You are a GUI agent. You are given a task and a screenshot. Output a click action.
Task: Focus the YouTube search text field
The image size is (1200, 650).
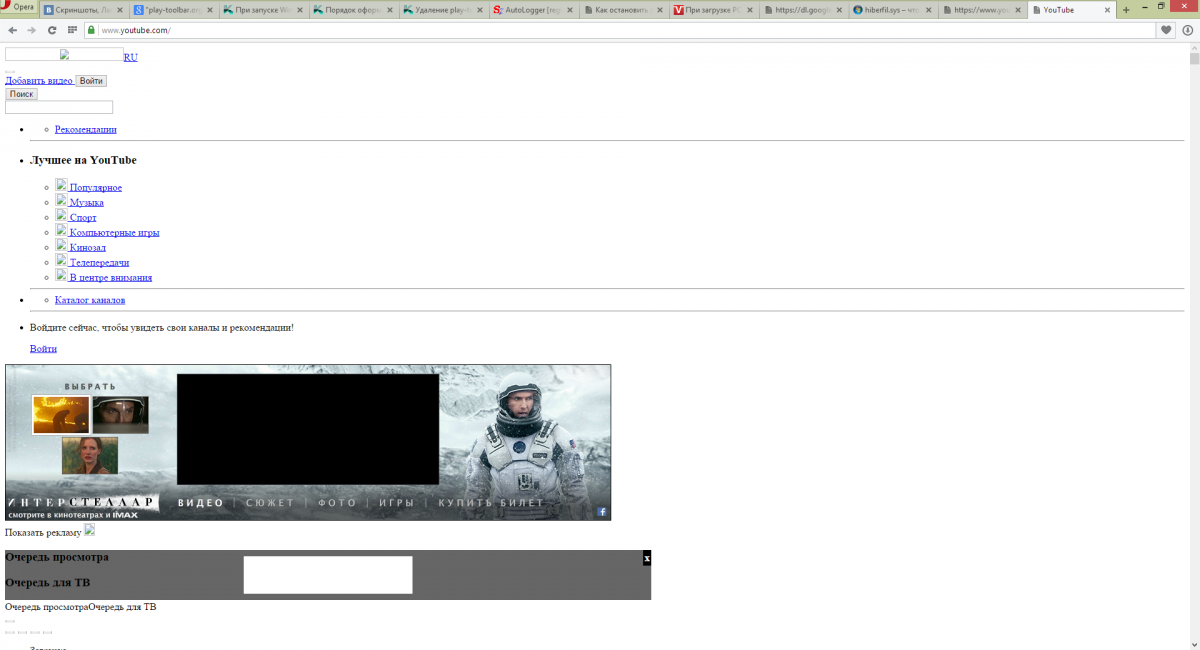click(59, 107)
